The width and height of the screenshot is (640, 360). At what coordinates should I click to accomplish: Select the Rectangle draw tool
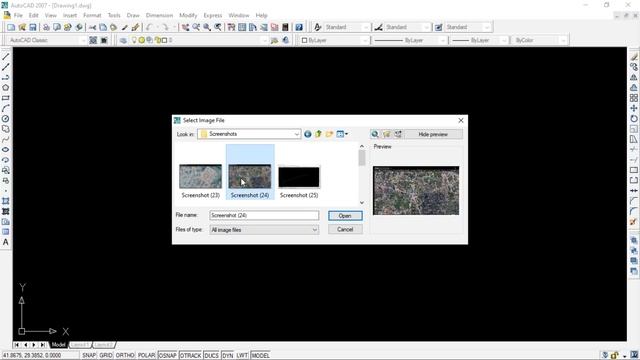click(x=6, y=98)
